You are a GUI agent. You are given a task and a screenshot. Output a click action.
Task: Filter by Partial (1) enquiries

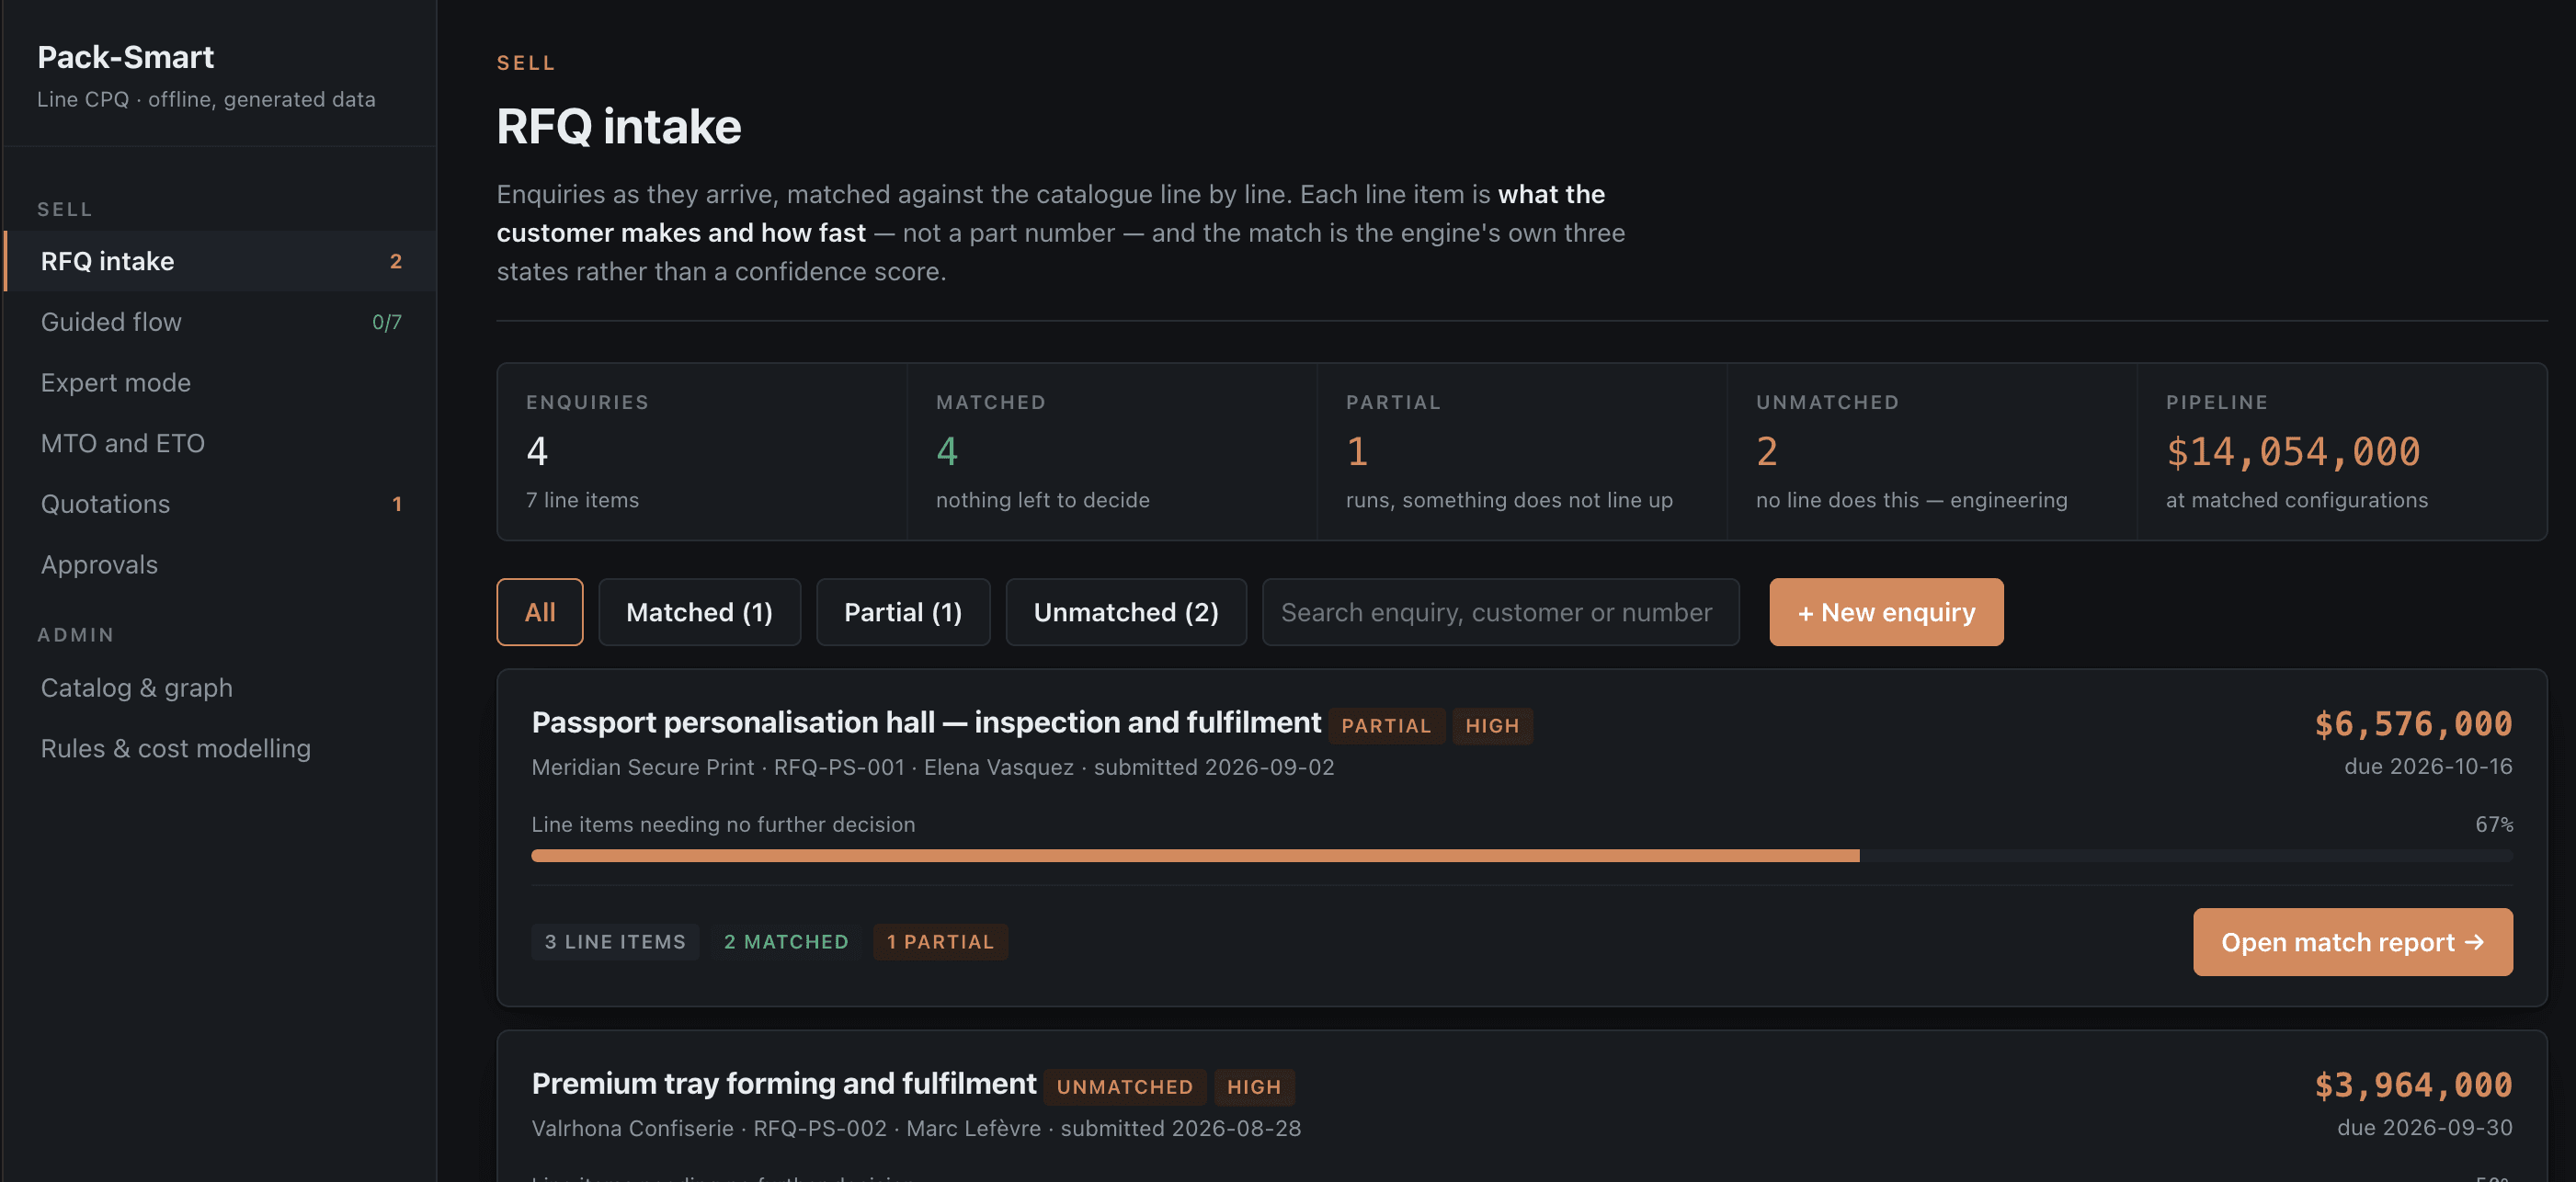903,612
